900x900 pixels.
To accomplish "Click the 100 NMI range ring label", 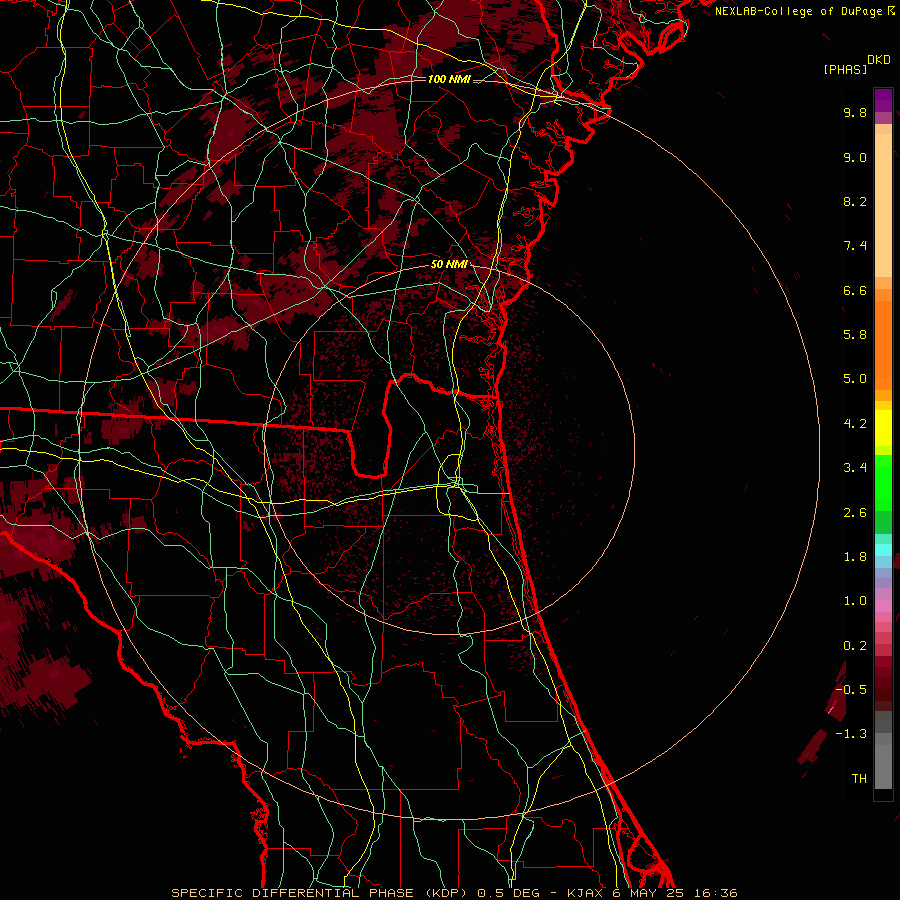I will tap(449, 79).
